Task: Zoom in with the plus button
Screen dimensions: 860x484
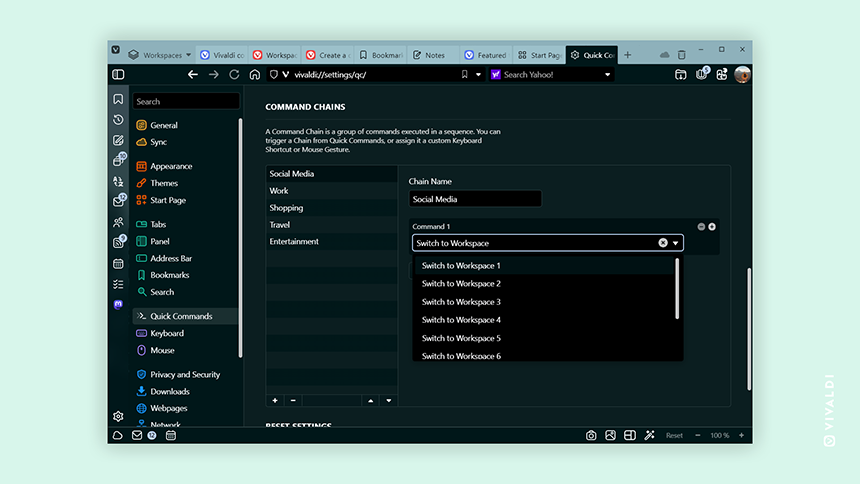Action: click(x=742, y=436)
